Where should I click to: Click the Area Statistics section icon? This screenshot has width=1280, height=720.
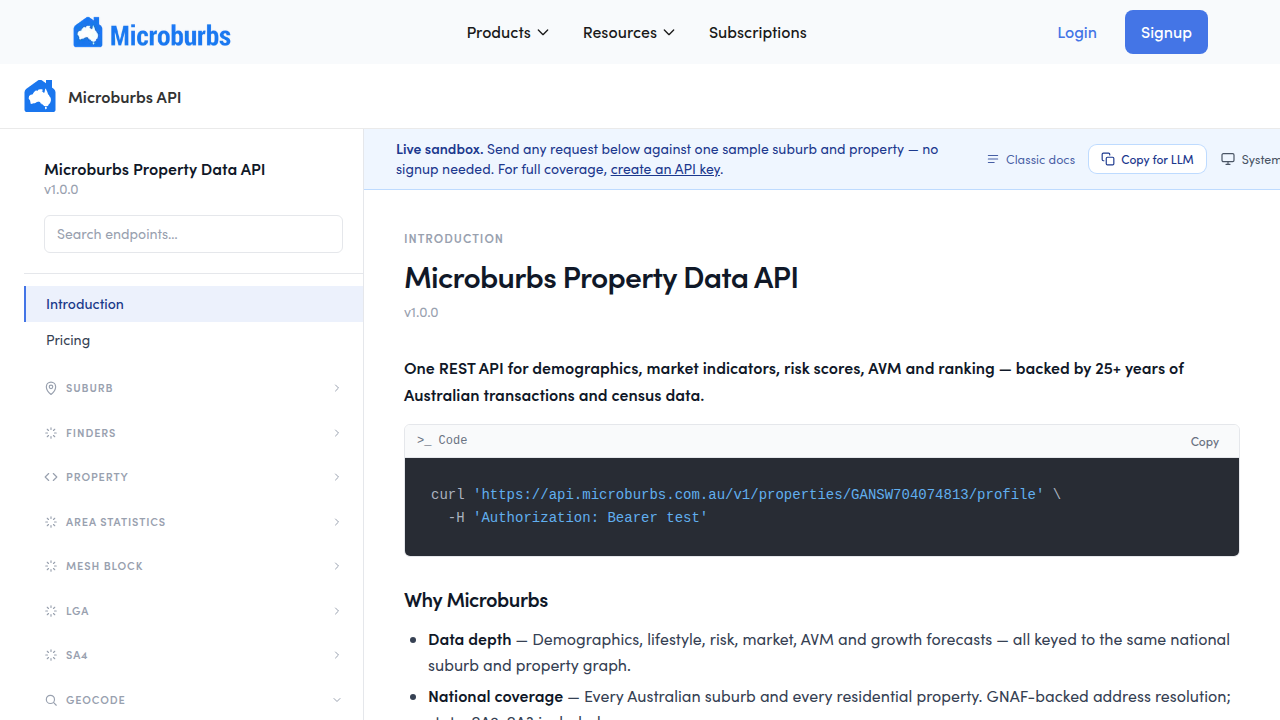coord(51,522)
